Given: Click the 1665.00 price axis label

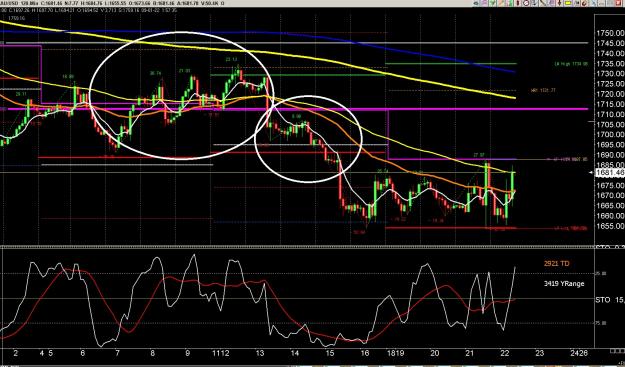Looking at the screenshot, I should point(610,206).
